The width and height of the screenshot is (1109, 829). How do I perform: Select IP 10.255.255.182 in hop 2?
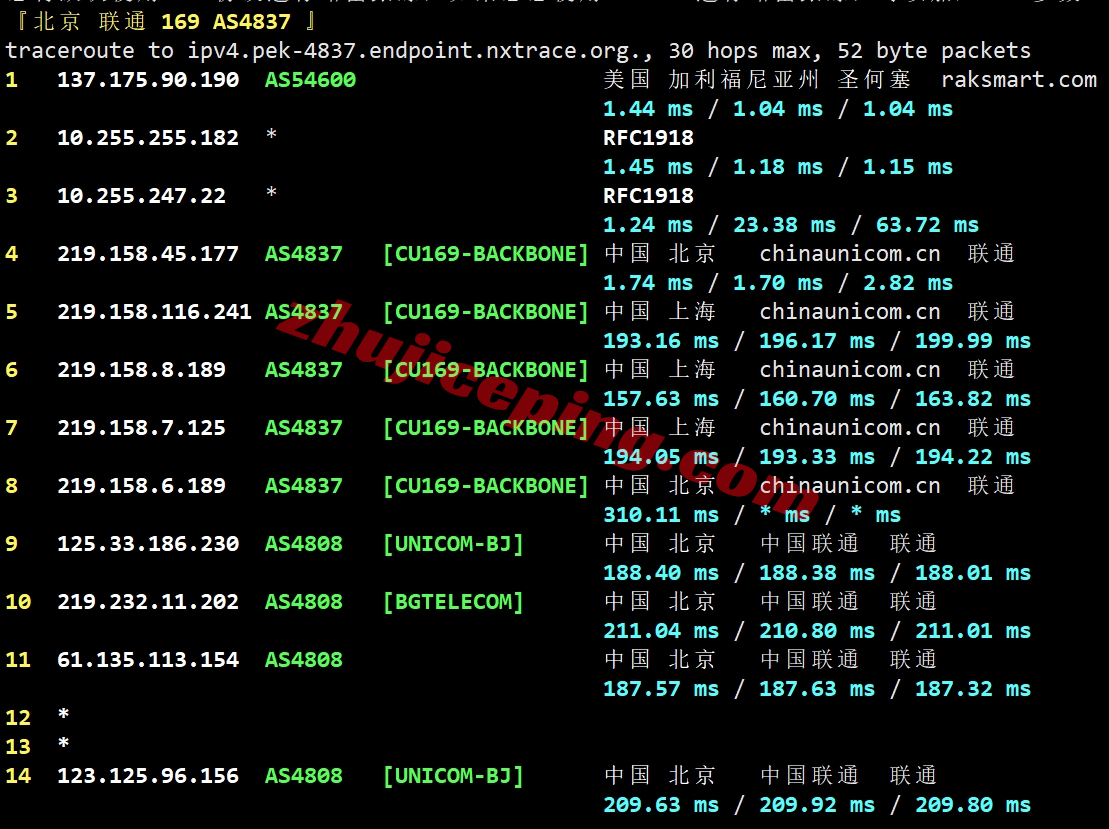click(148, 137)
